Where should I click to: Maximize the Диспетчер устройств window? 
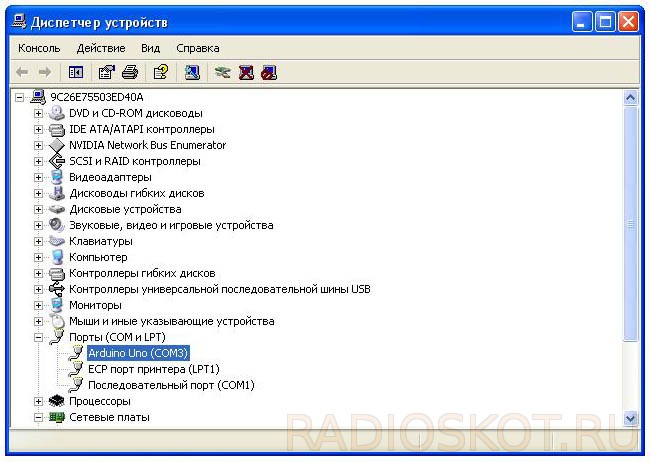pyautogui.click(x=605, y=22)
